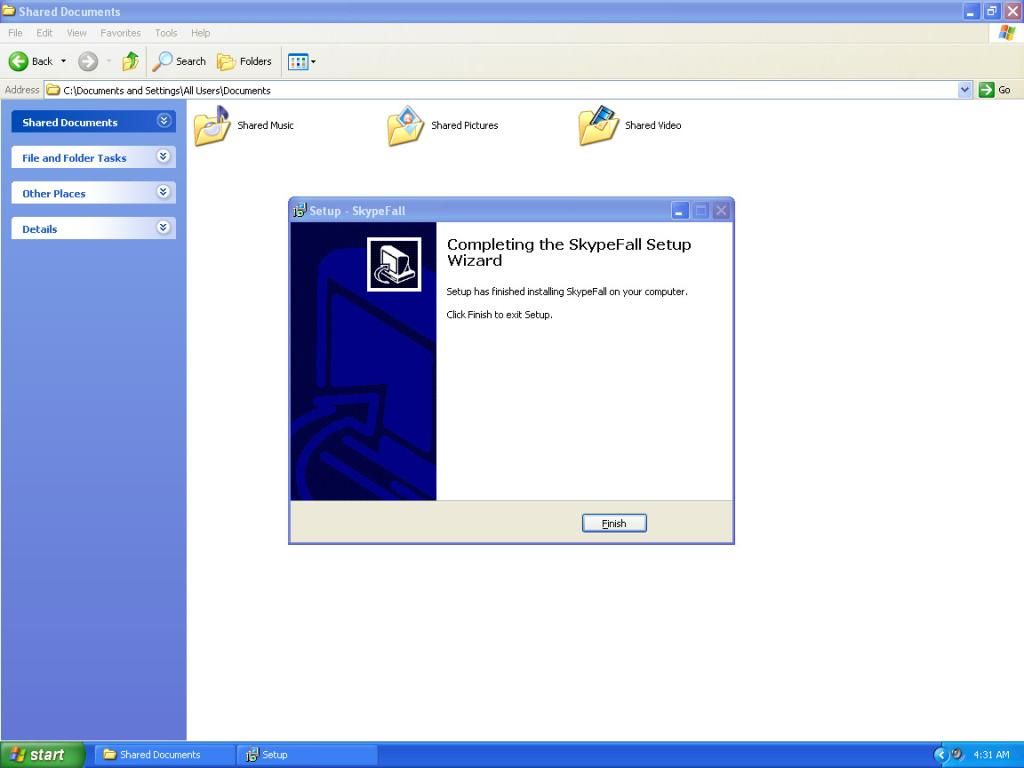Click the taskbar clock
The width and height of the screenshot is (1024, 768).
pyautogui.click(x=991, y=755)
